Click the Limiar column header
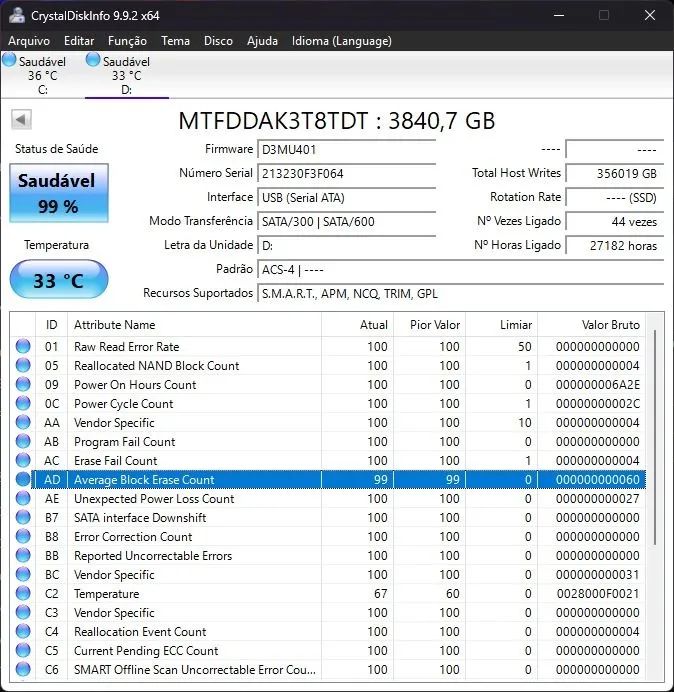The height and width of the screenshot is (692, 674). point(501,325)
